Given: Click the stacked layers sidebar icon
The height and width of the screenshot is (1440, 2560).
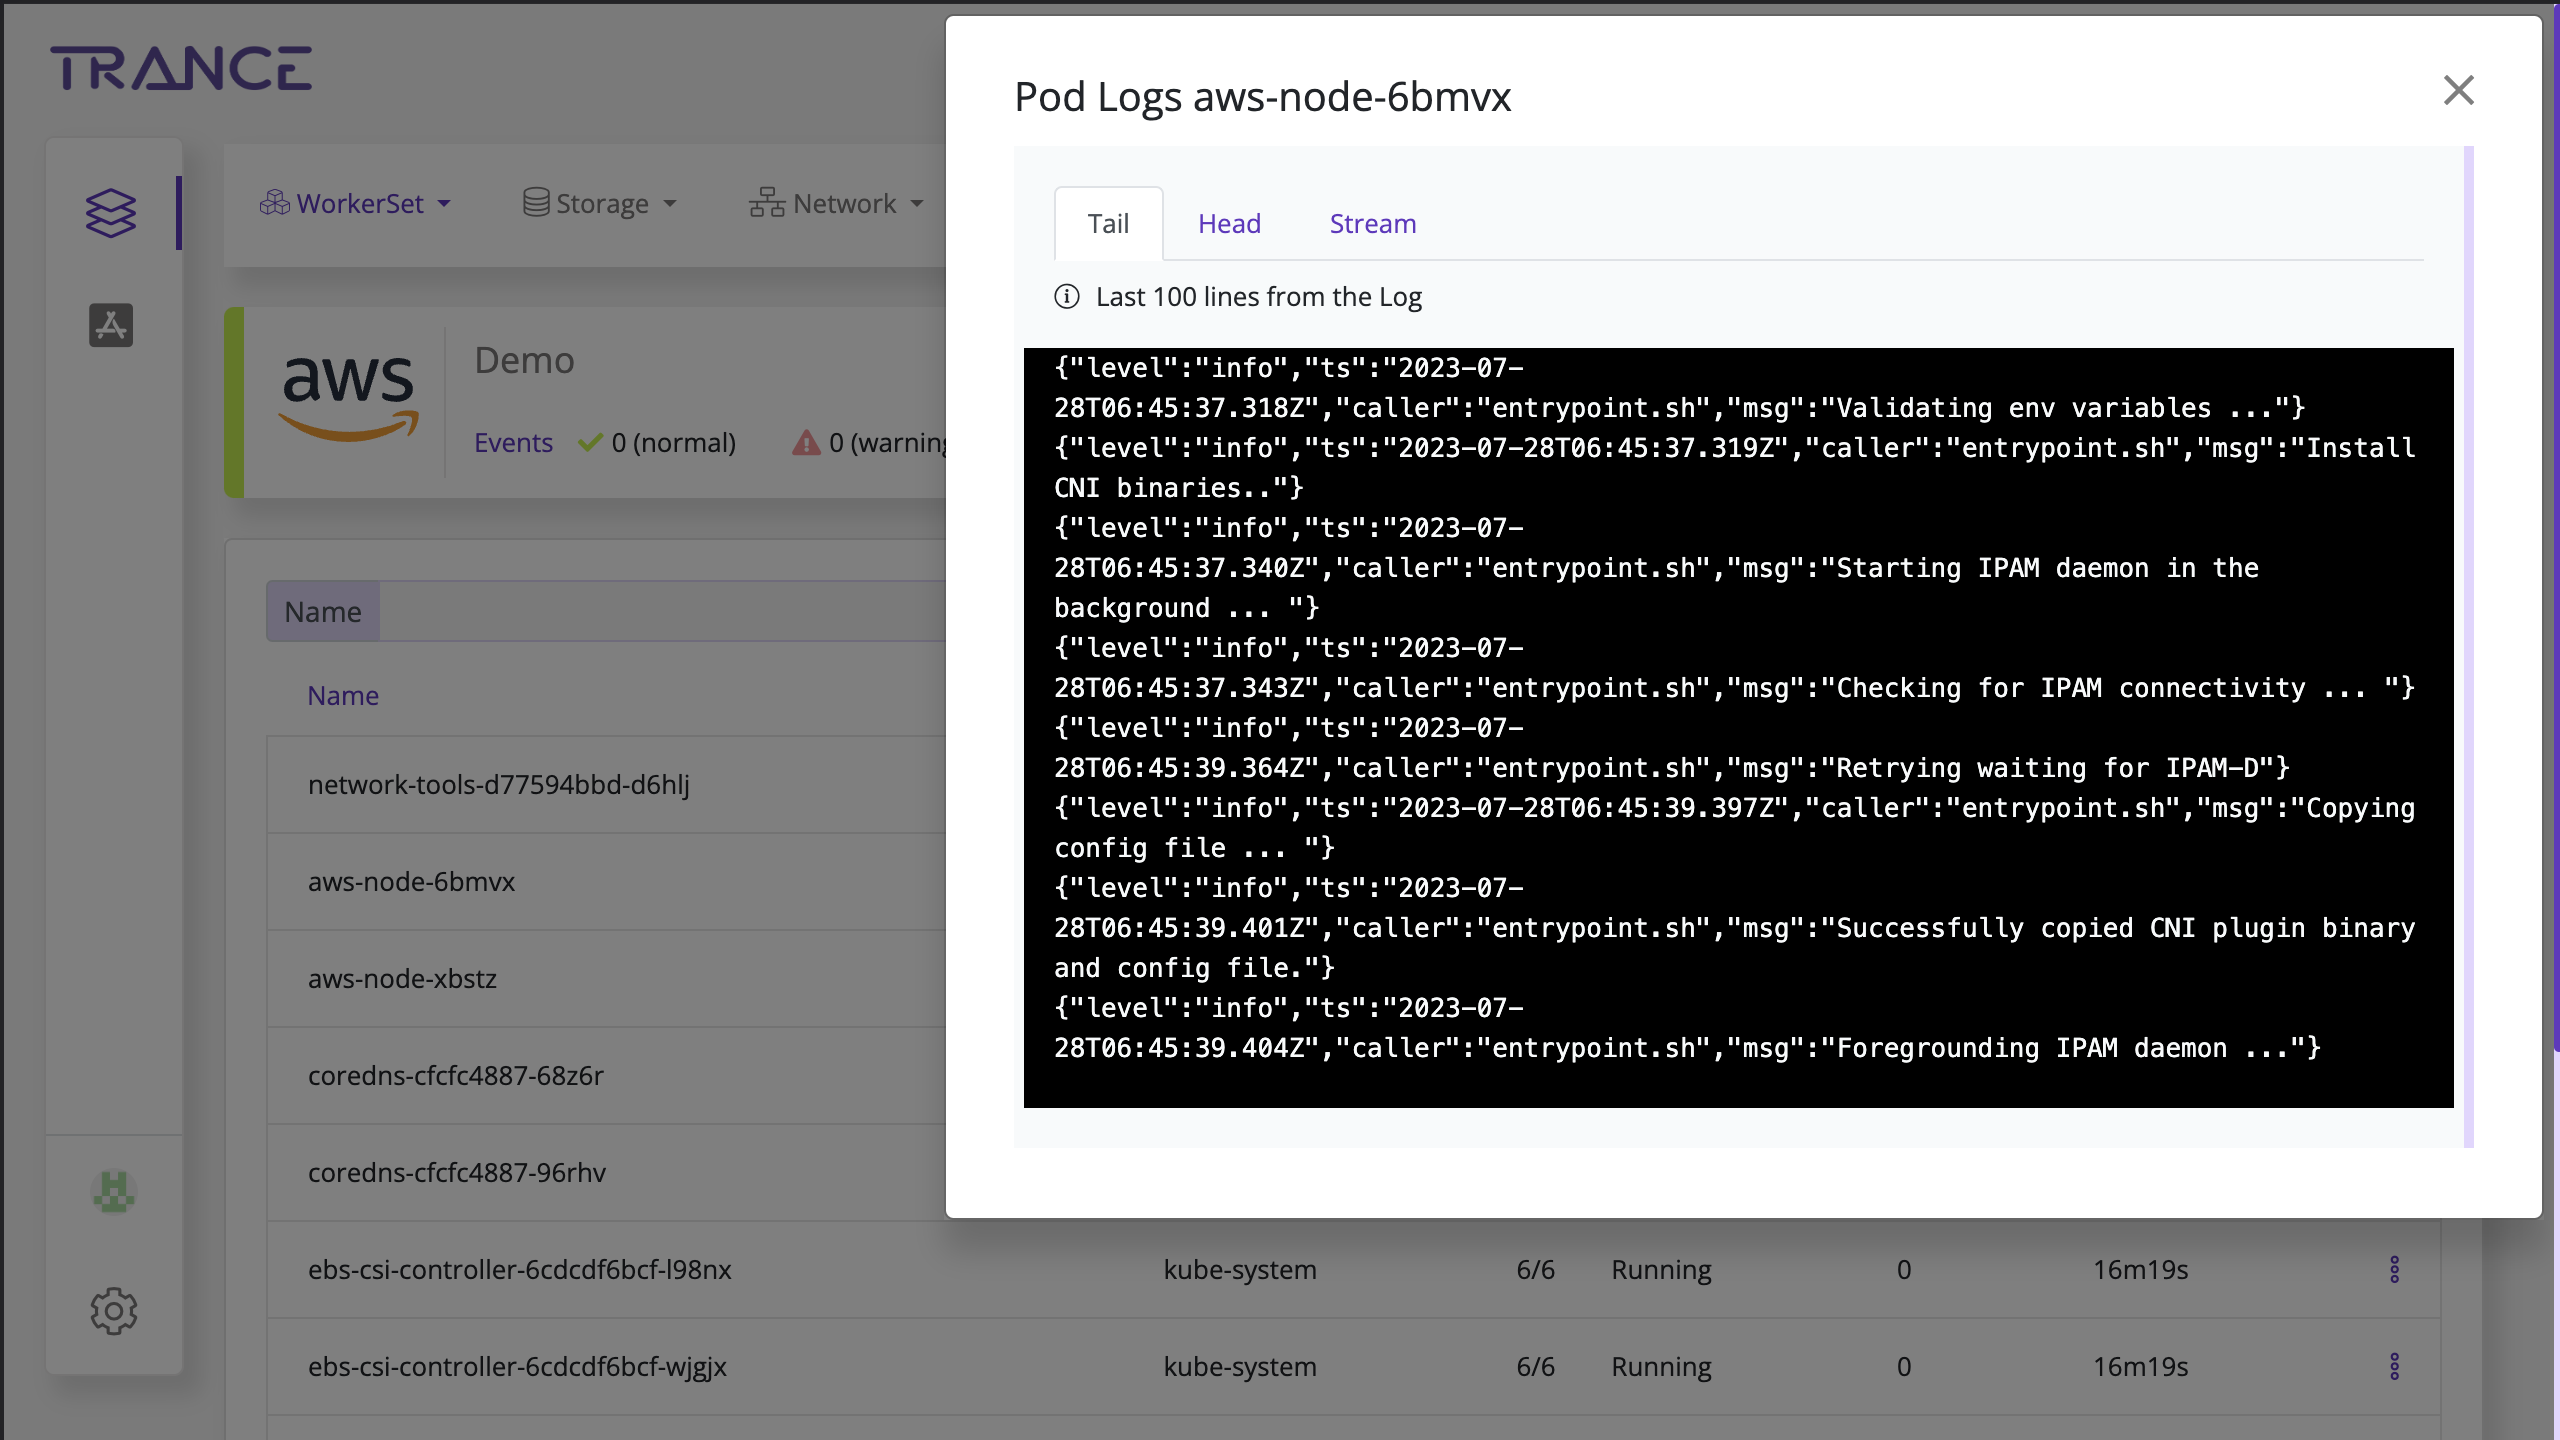Looking at the screenshot, I should click(110, 212).
